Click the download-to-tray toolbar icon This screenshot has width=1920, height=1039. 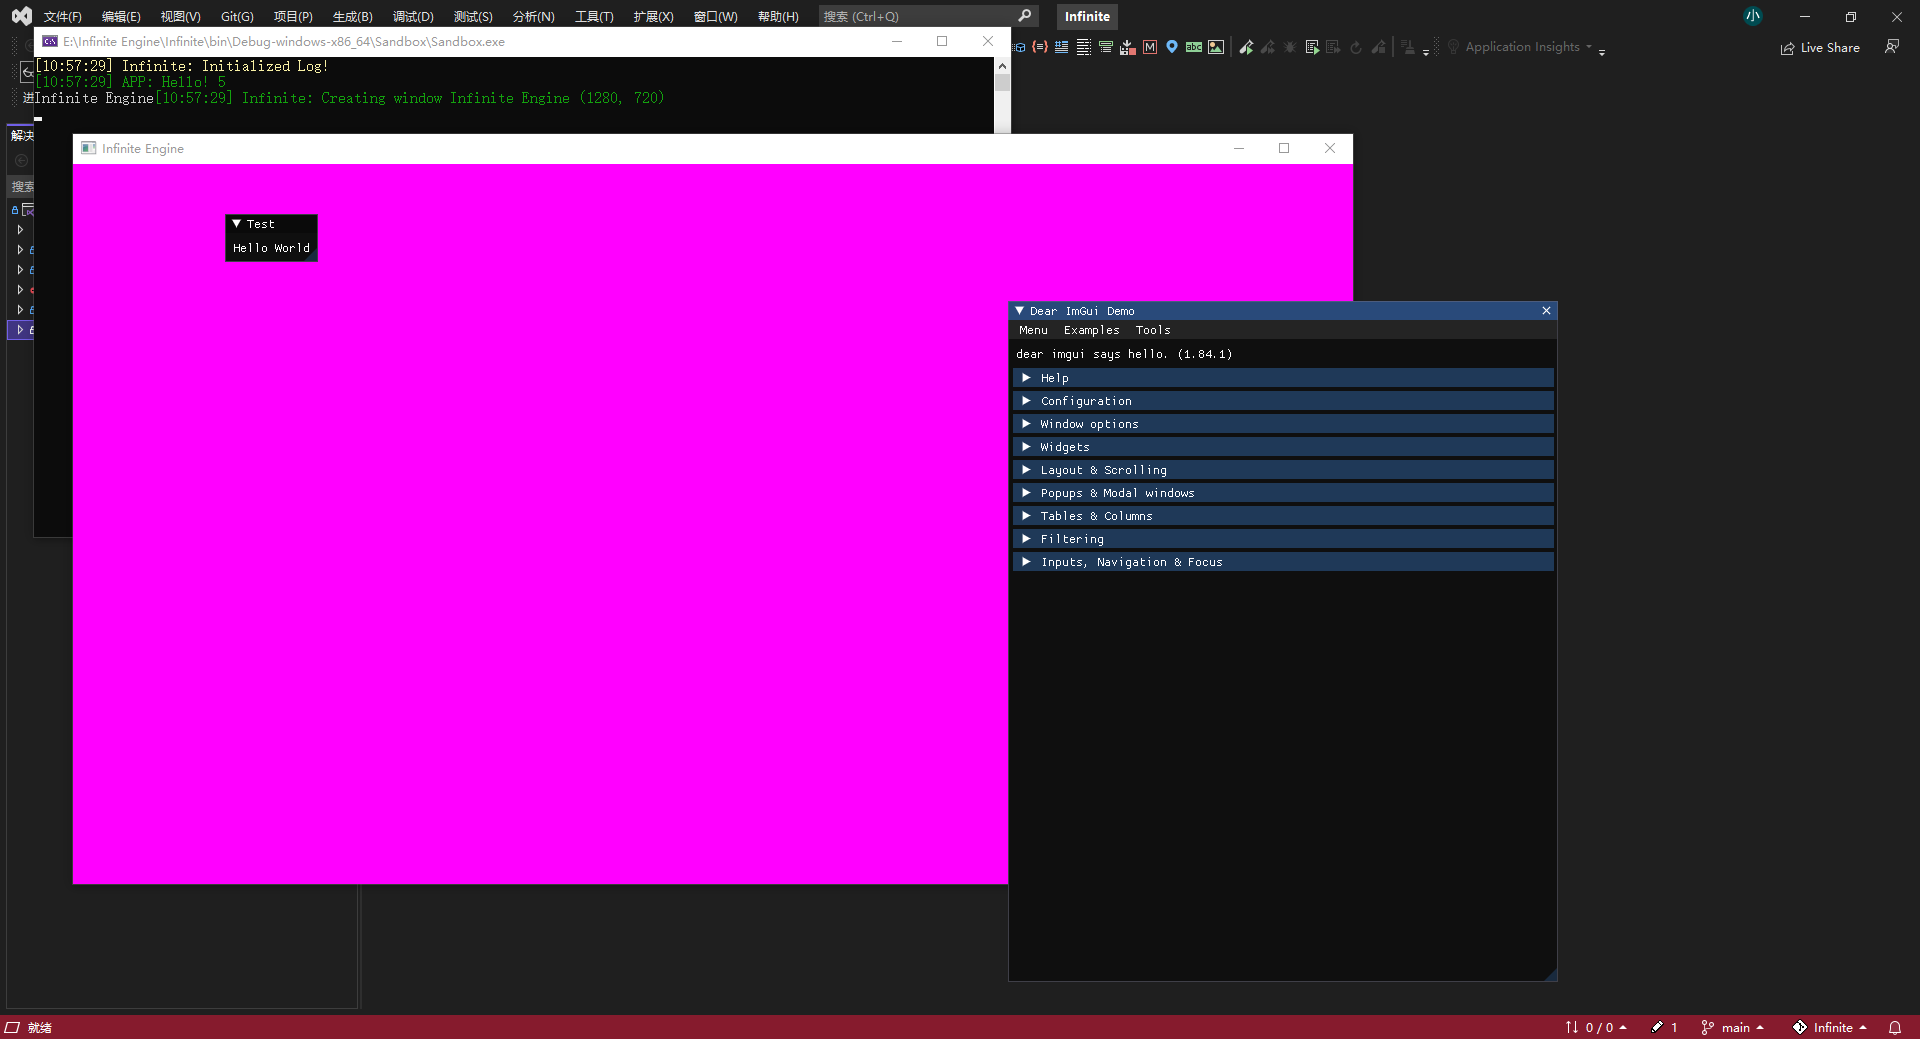[x=1128, y=47]
